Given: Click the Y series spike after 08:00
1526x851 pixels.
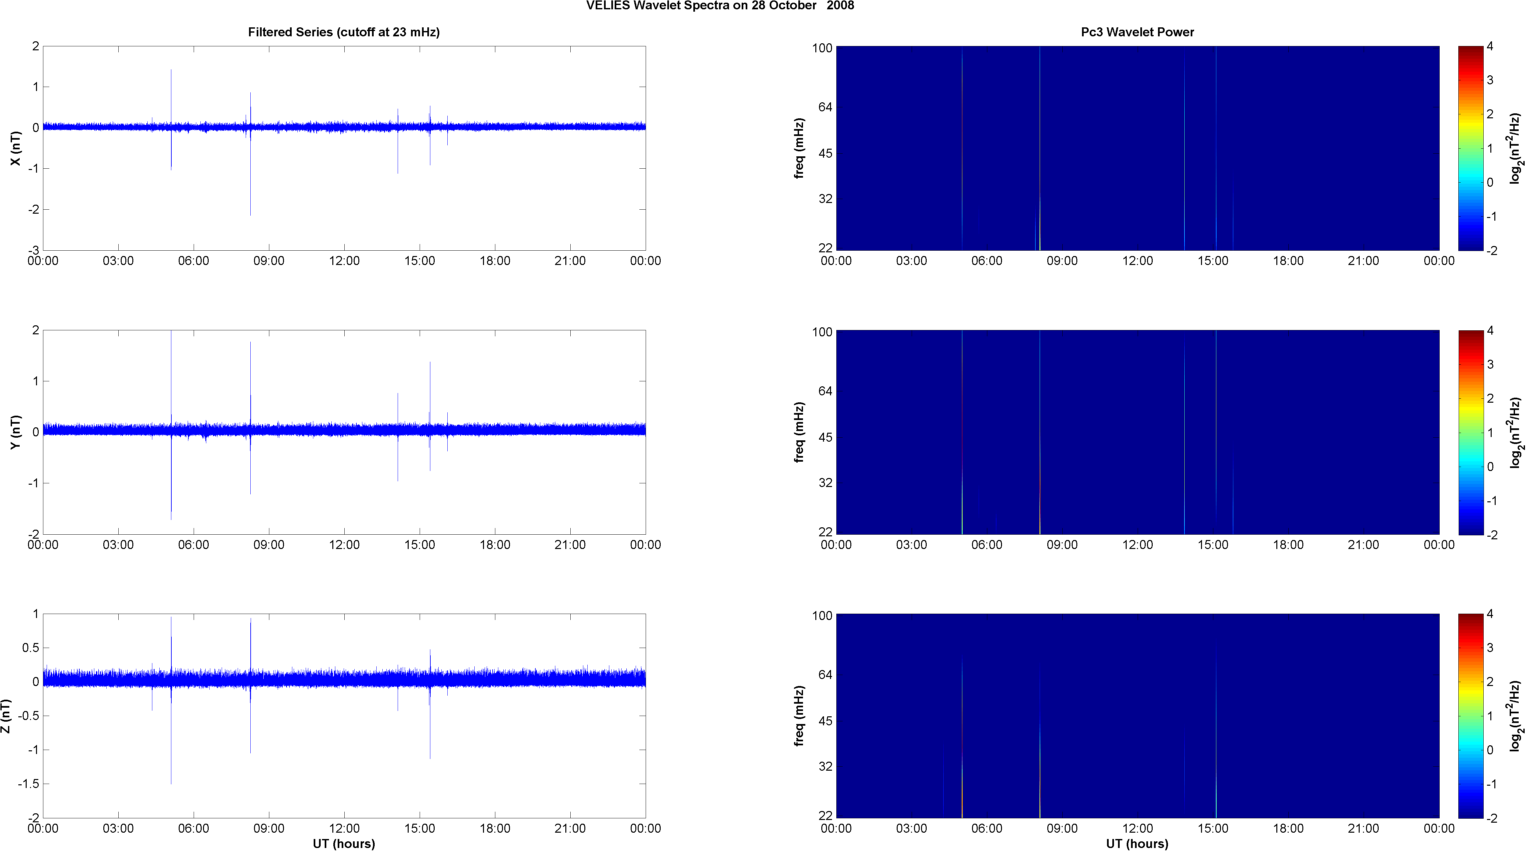Looking at the screenshot, I should click(250, 418).
